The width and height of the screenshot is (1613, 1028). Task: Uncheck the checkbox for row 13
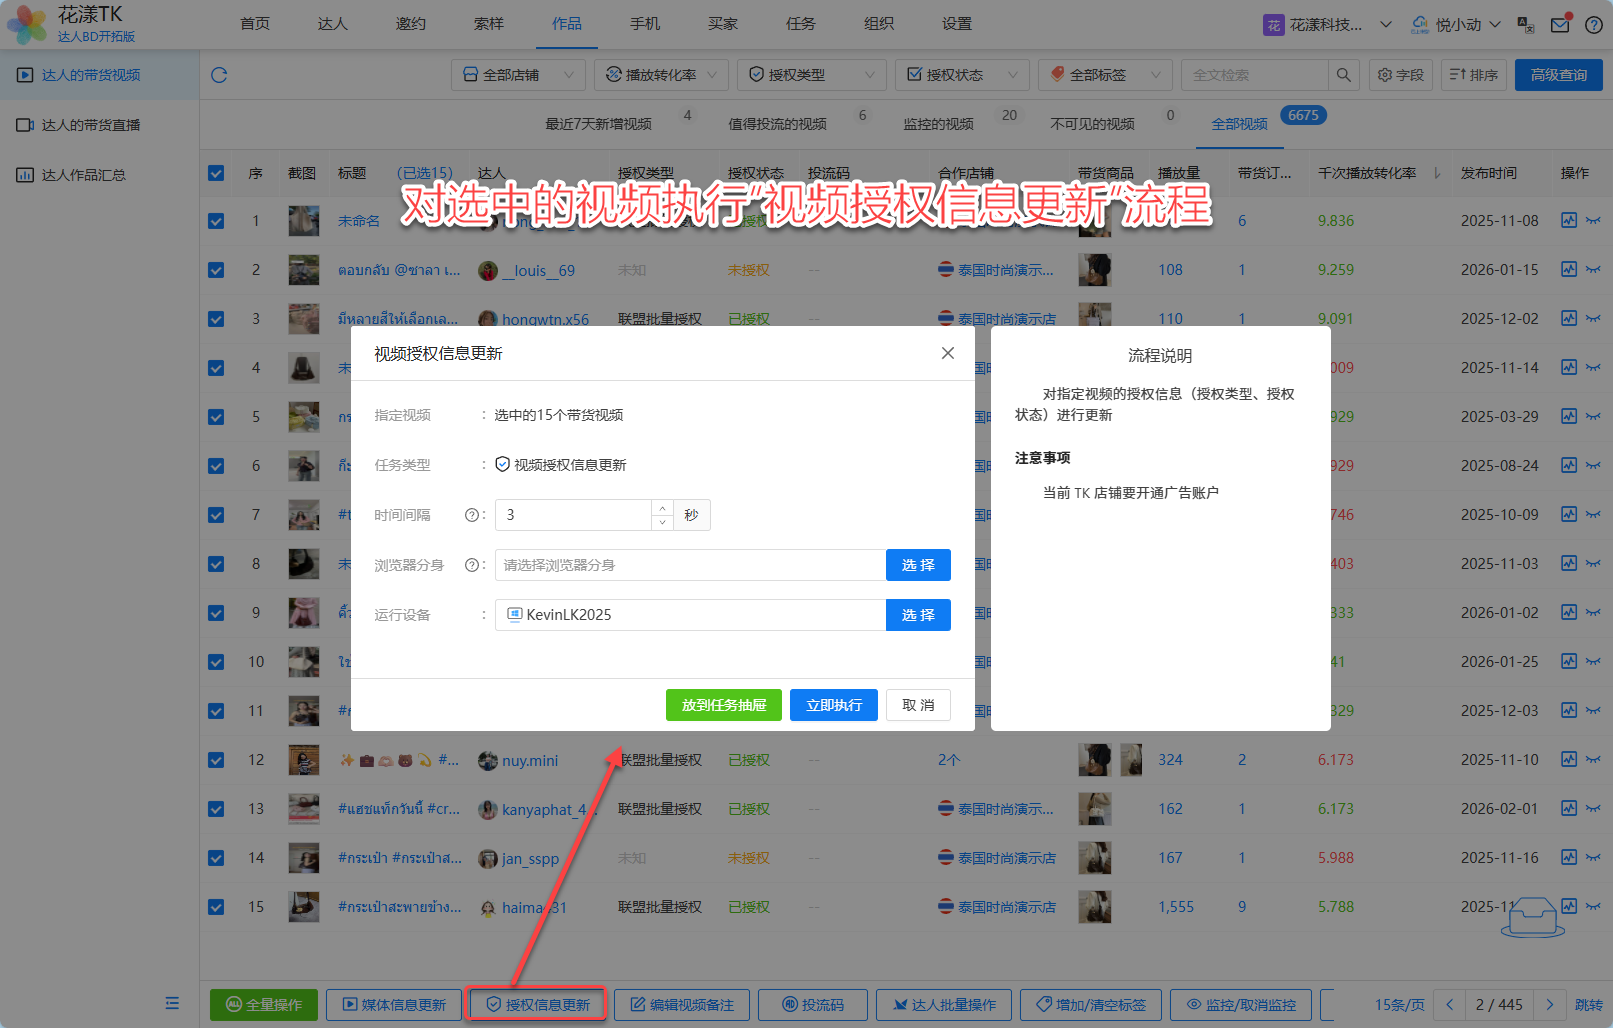[216, 809]
